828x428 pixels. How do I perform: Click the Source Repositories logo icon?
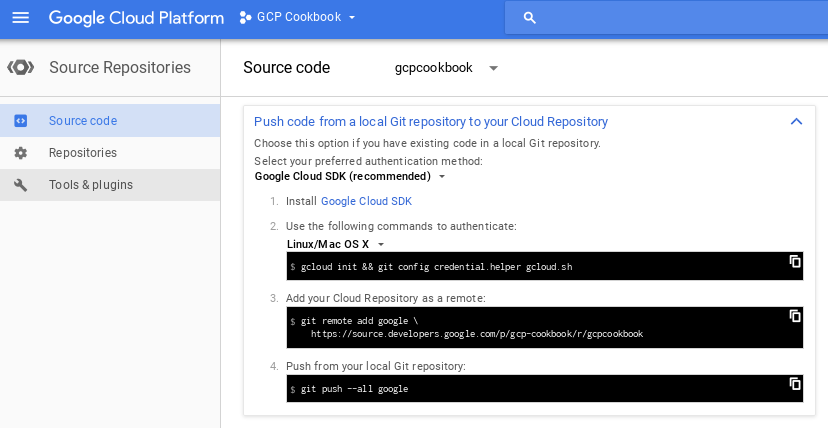coord(21,68)
